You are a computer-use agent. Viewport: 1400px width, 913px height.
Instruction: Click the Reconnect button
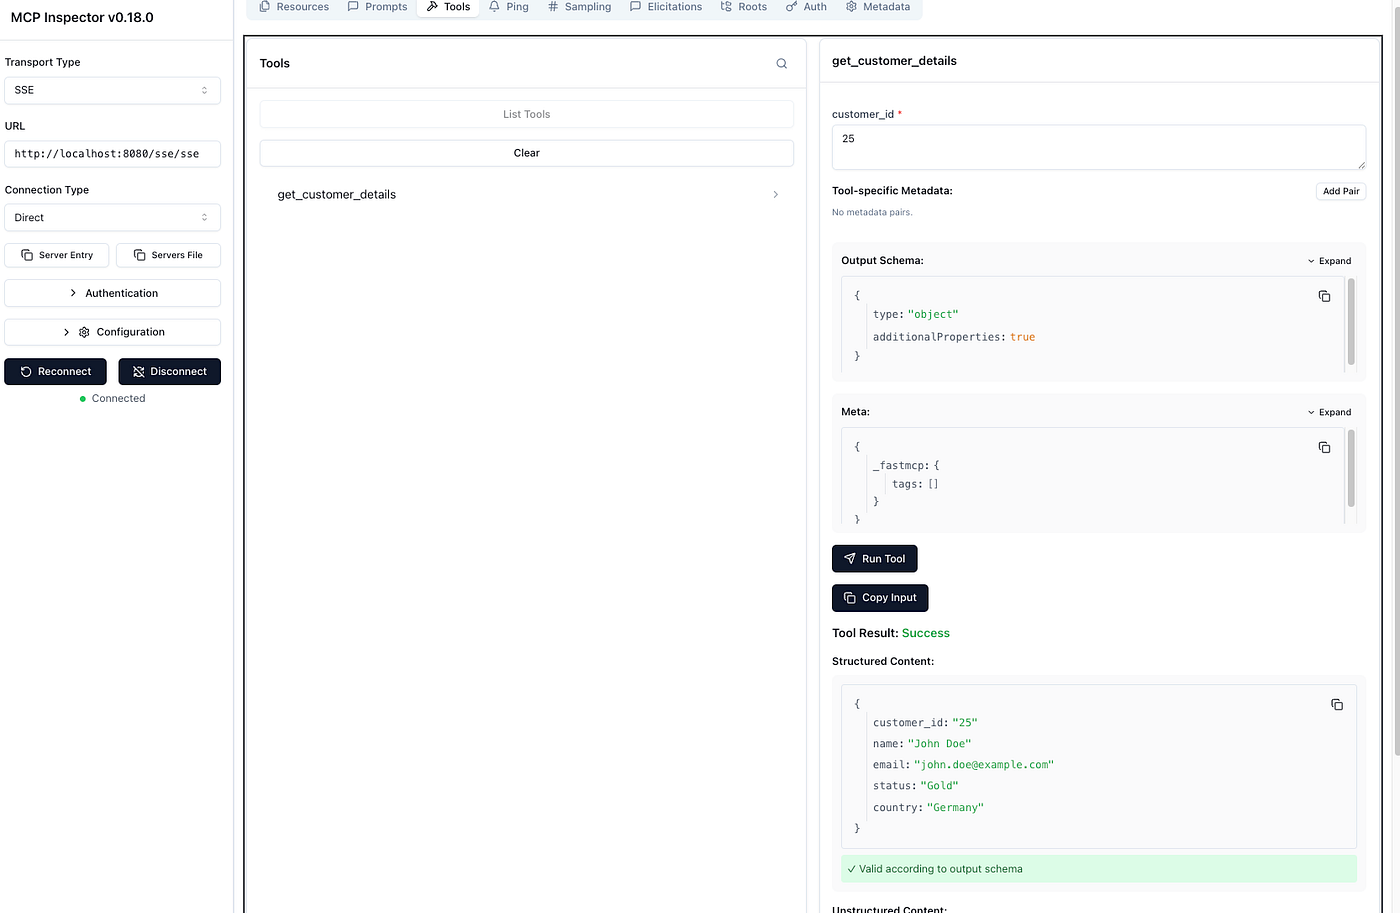55,372
